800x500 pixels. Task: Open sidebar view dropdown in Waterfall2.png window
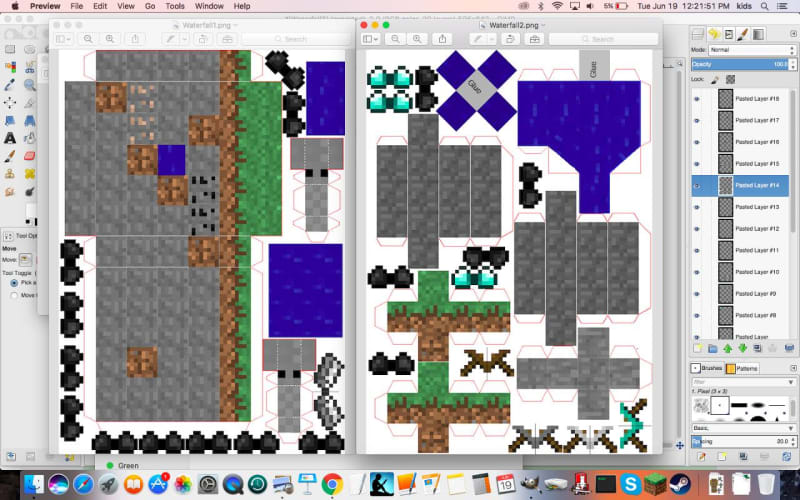click(x=370, y=39)
